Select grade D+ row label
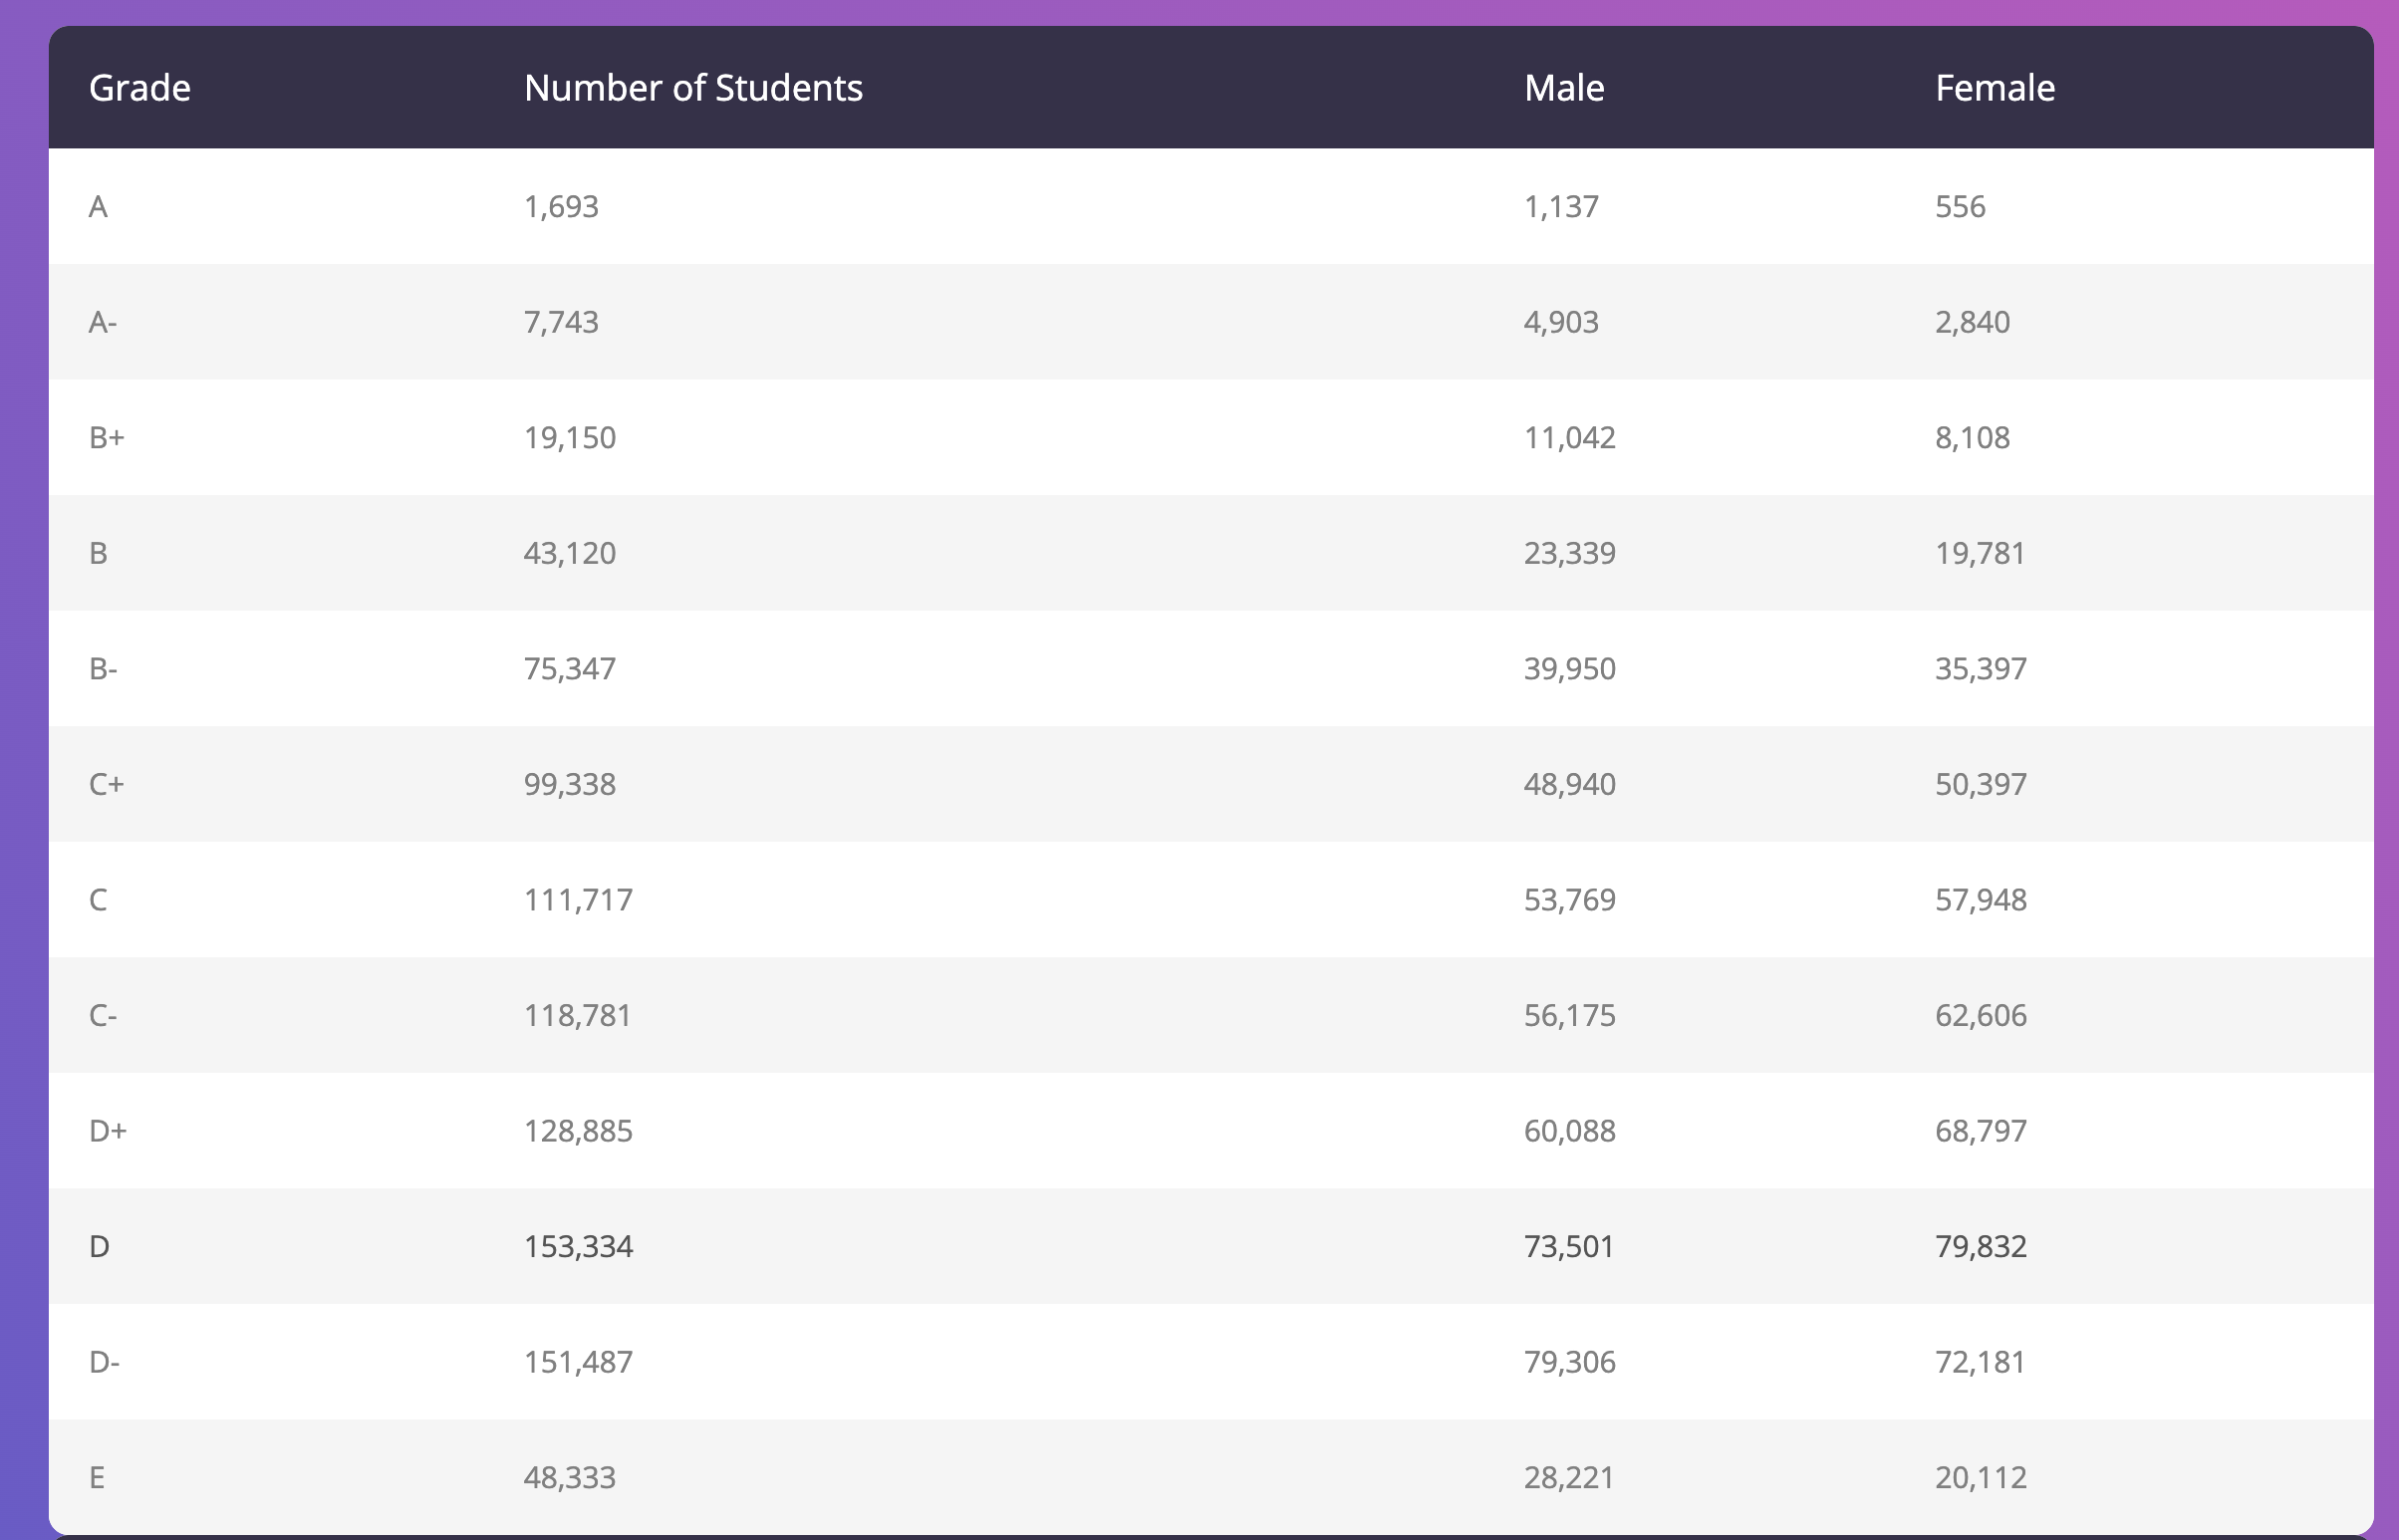Viewport: 2399px width, 1540px height. [x=108, y=1131]
